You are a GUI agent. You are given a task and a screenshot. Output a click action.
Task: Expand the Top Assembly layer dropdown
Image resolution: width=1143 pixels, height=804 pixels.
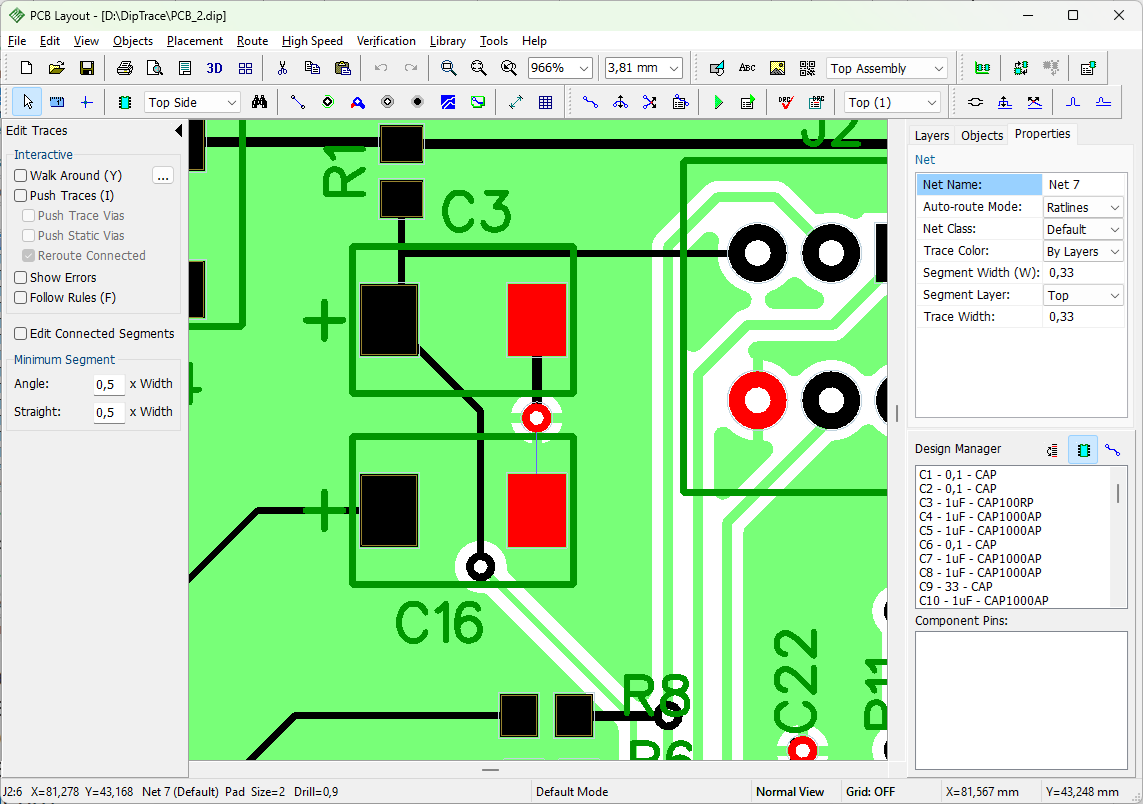[x=887, y=69]
